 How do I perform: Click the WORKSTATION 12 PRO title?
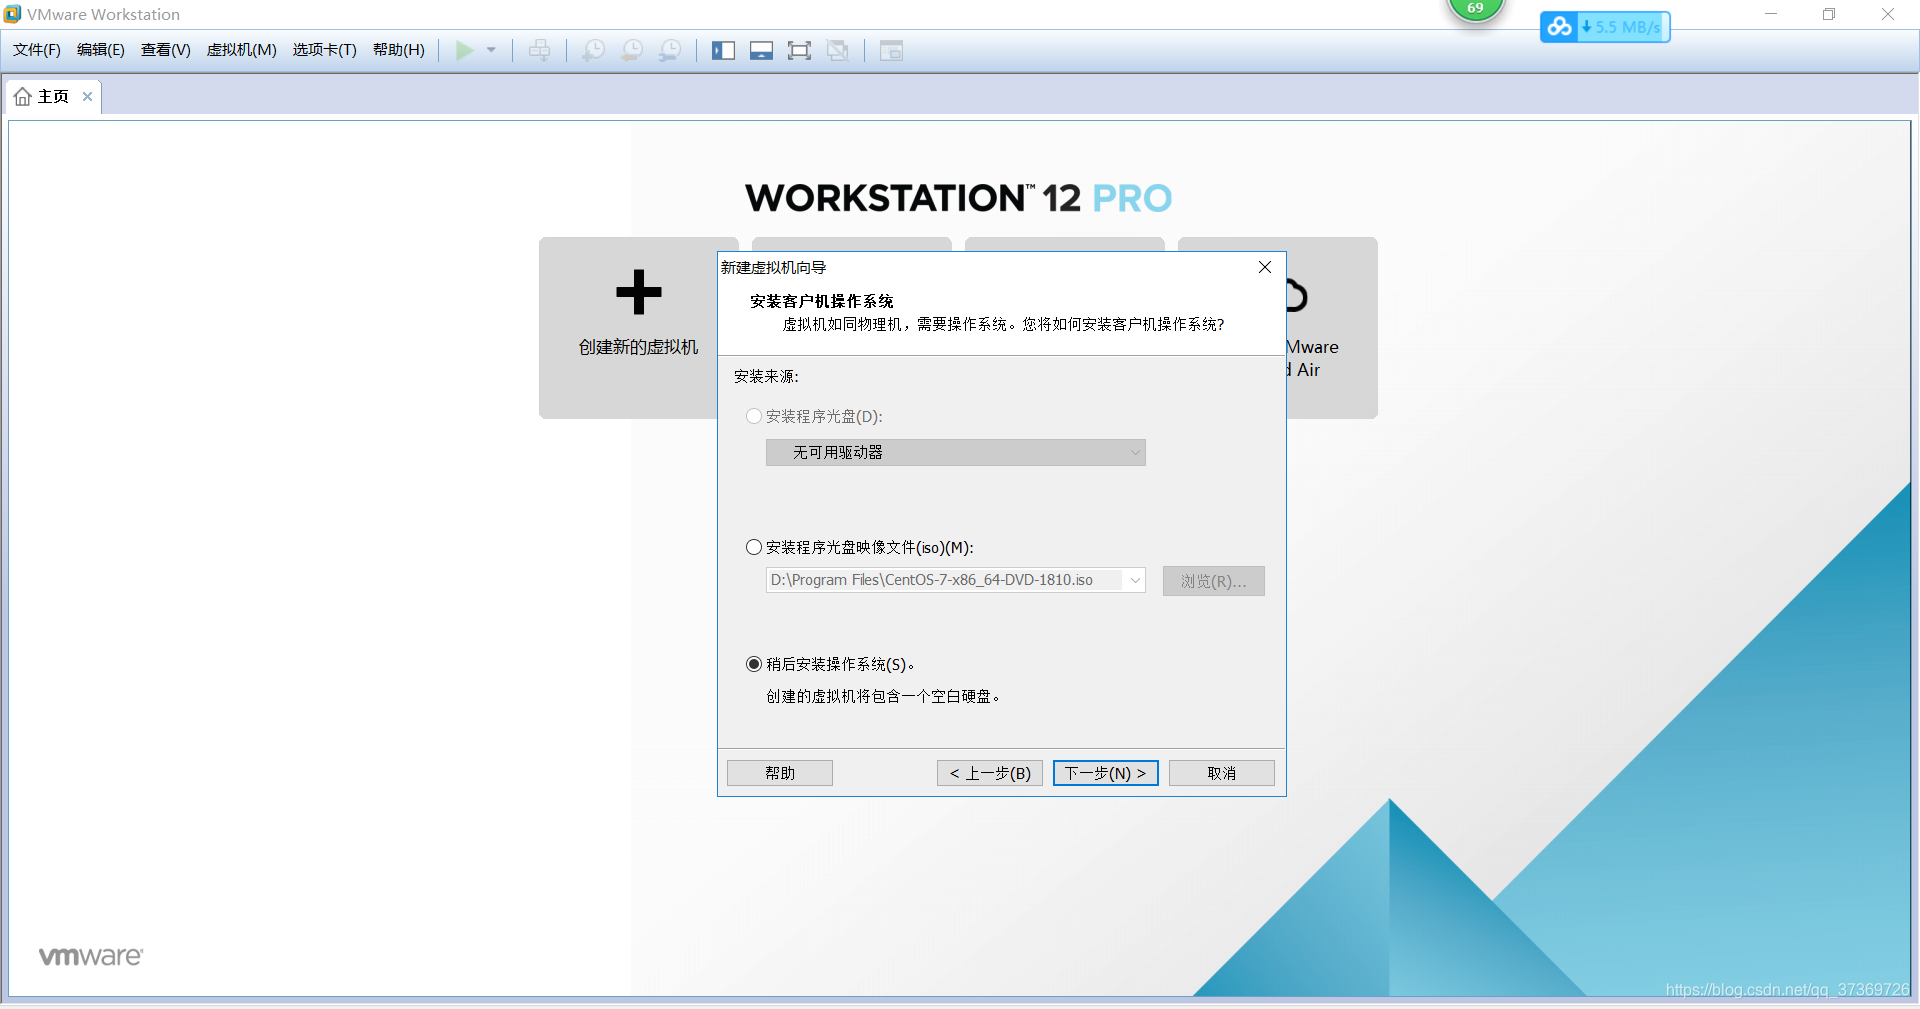pyautogui.click(x=958, y=198)
